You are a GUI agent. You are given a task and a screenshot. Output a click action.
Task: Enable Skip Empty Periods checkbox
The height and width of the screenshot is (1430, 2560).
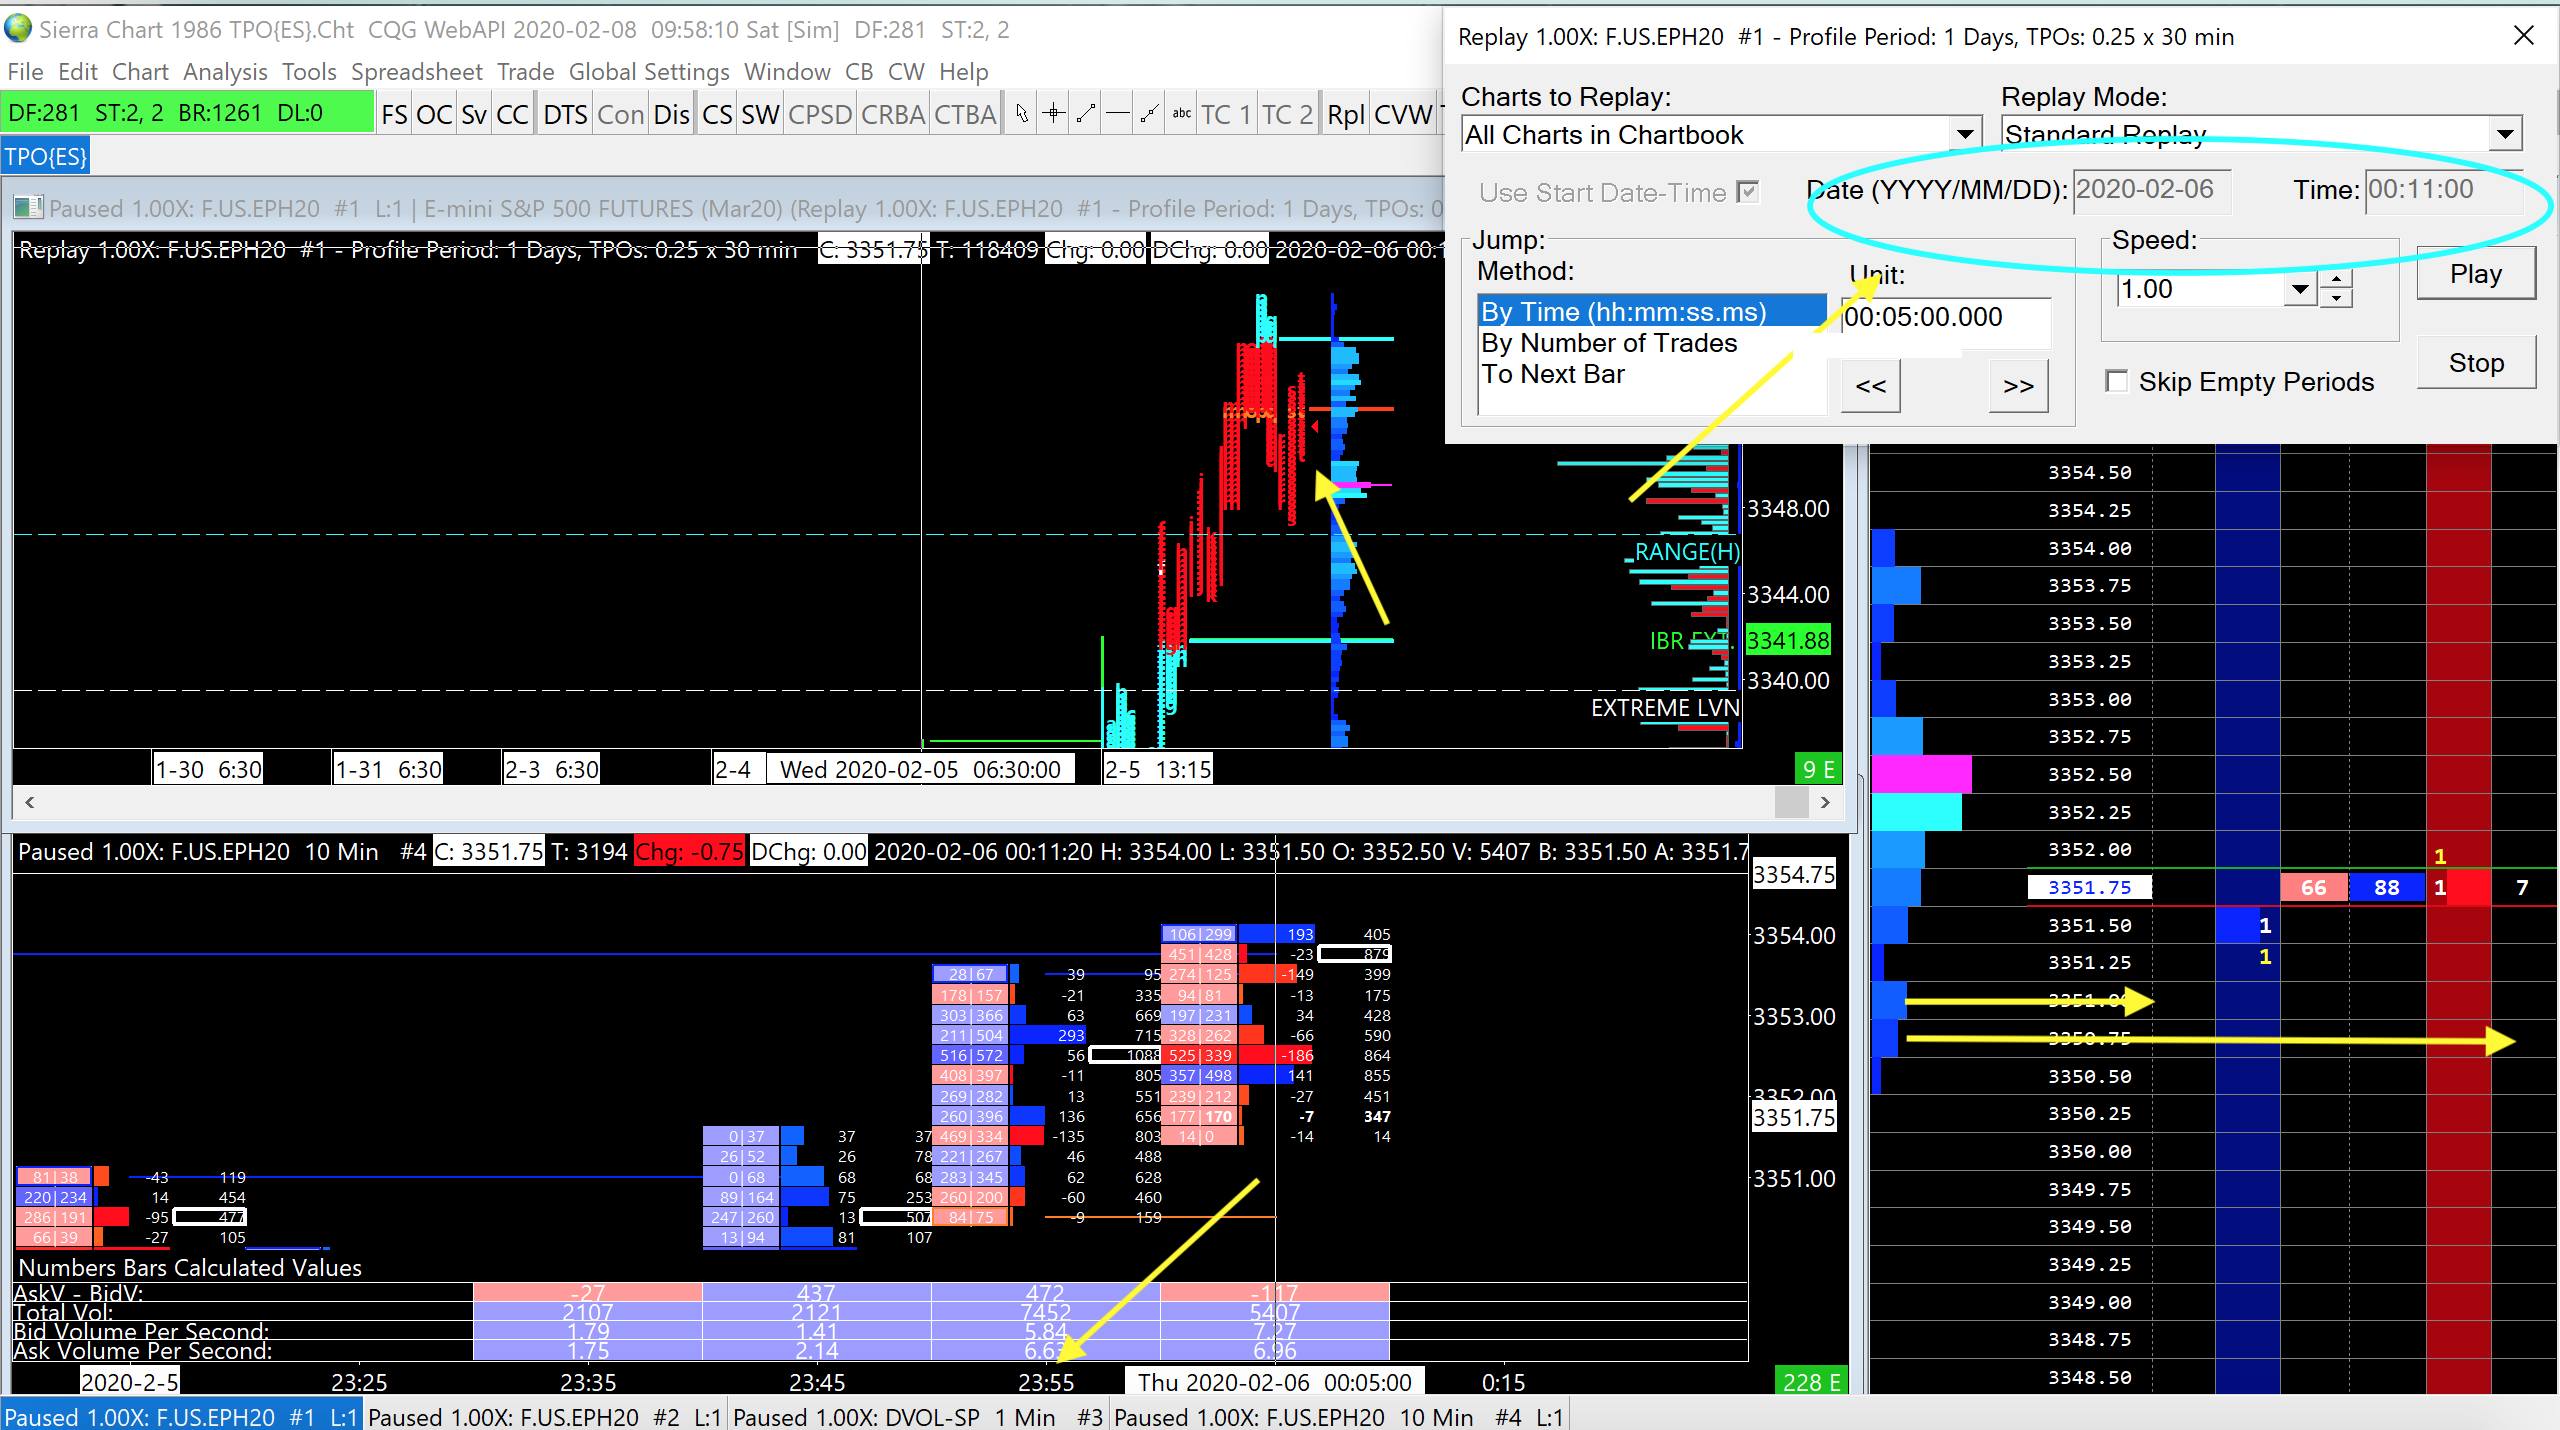coord(2116,381)
